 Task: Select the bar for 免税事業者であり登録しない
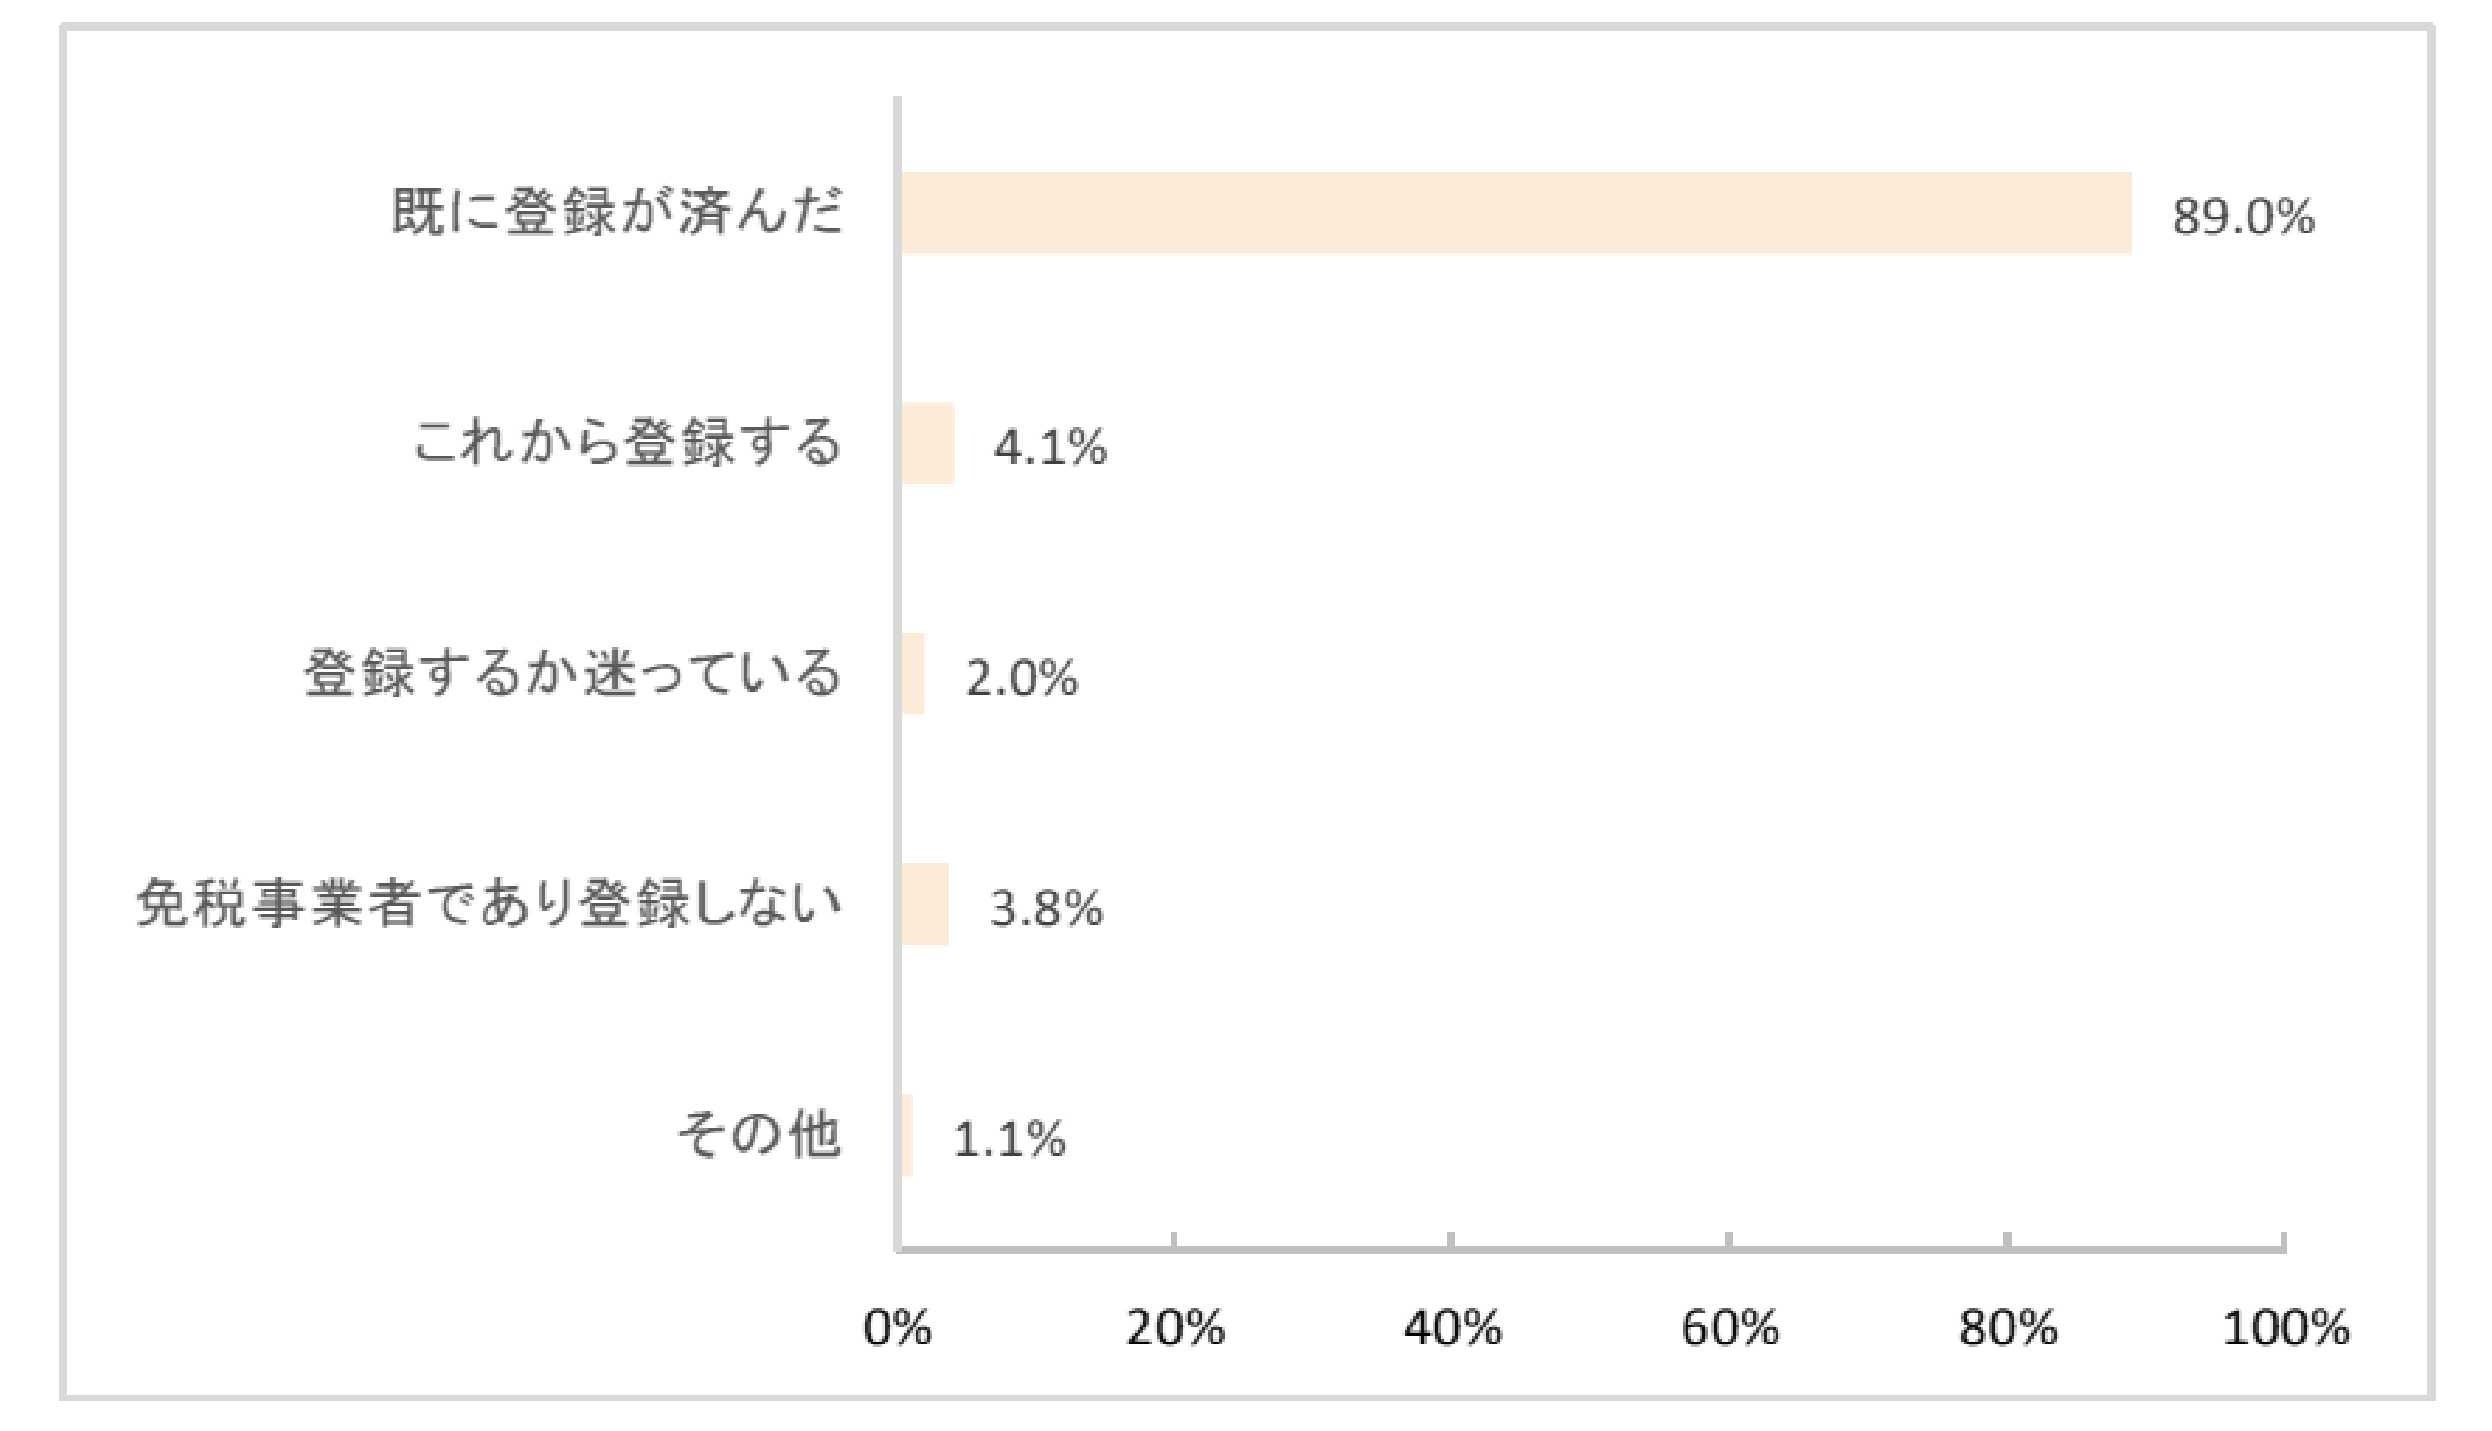(x=925, y=905)
